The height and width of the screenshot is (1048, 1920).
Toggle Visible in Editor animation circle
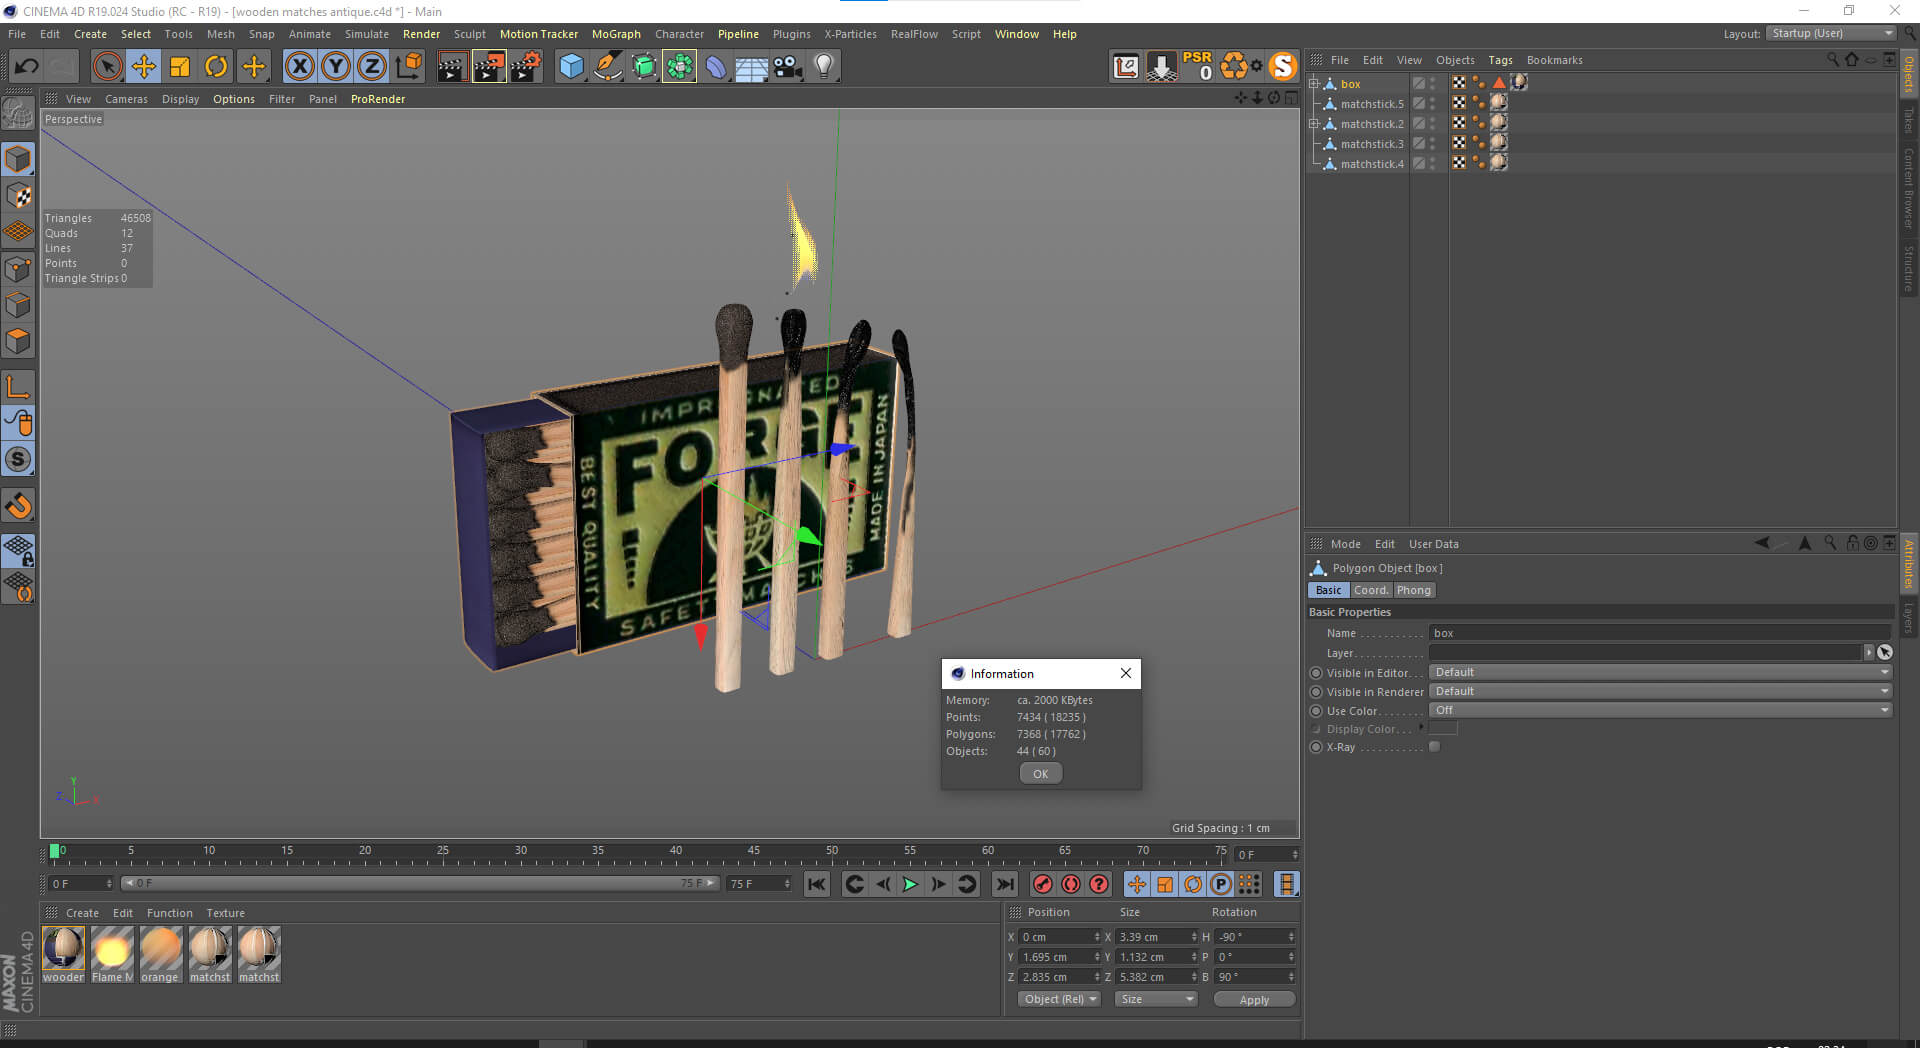1316,673
